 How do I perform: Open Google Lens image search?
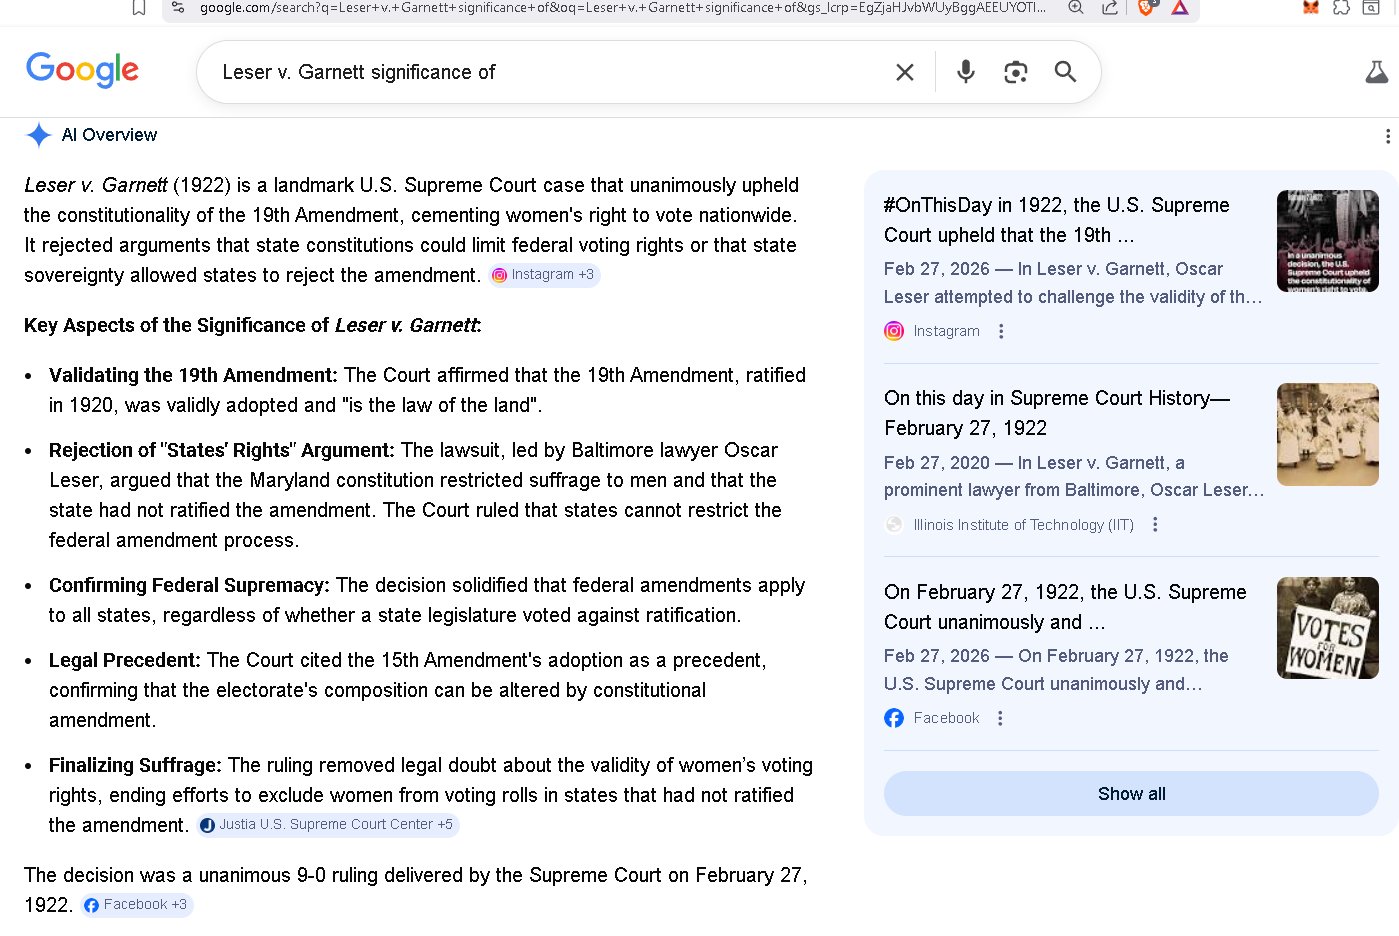click(1015, 72)
